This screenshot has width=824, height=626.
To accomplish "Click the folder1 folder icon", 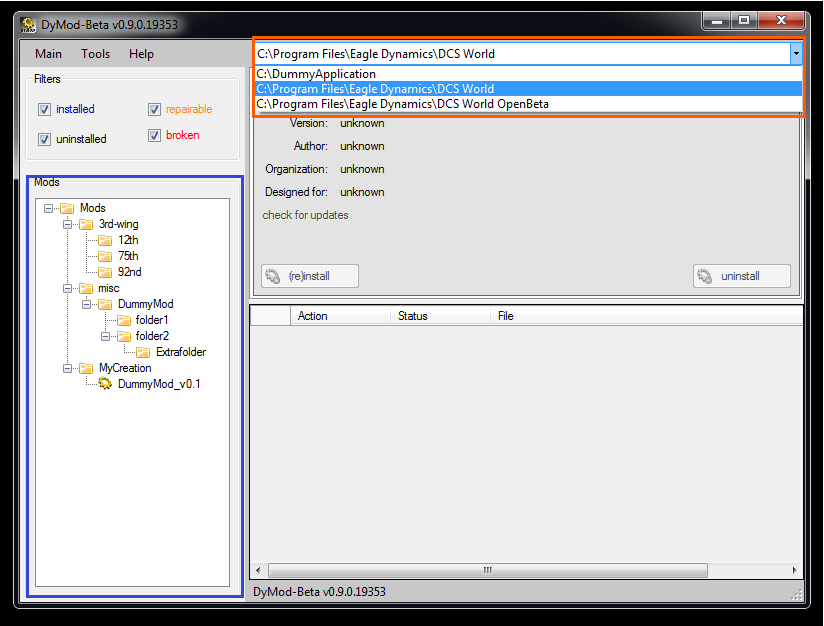I will 125,320.
